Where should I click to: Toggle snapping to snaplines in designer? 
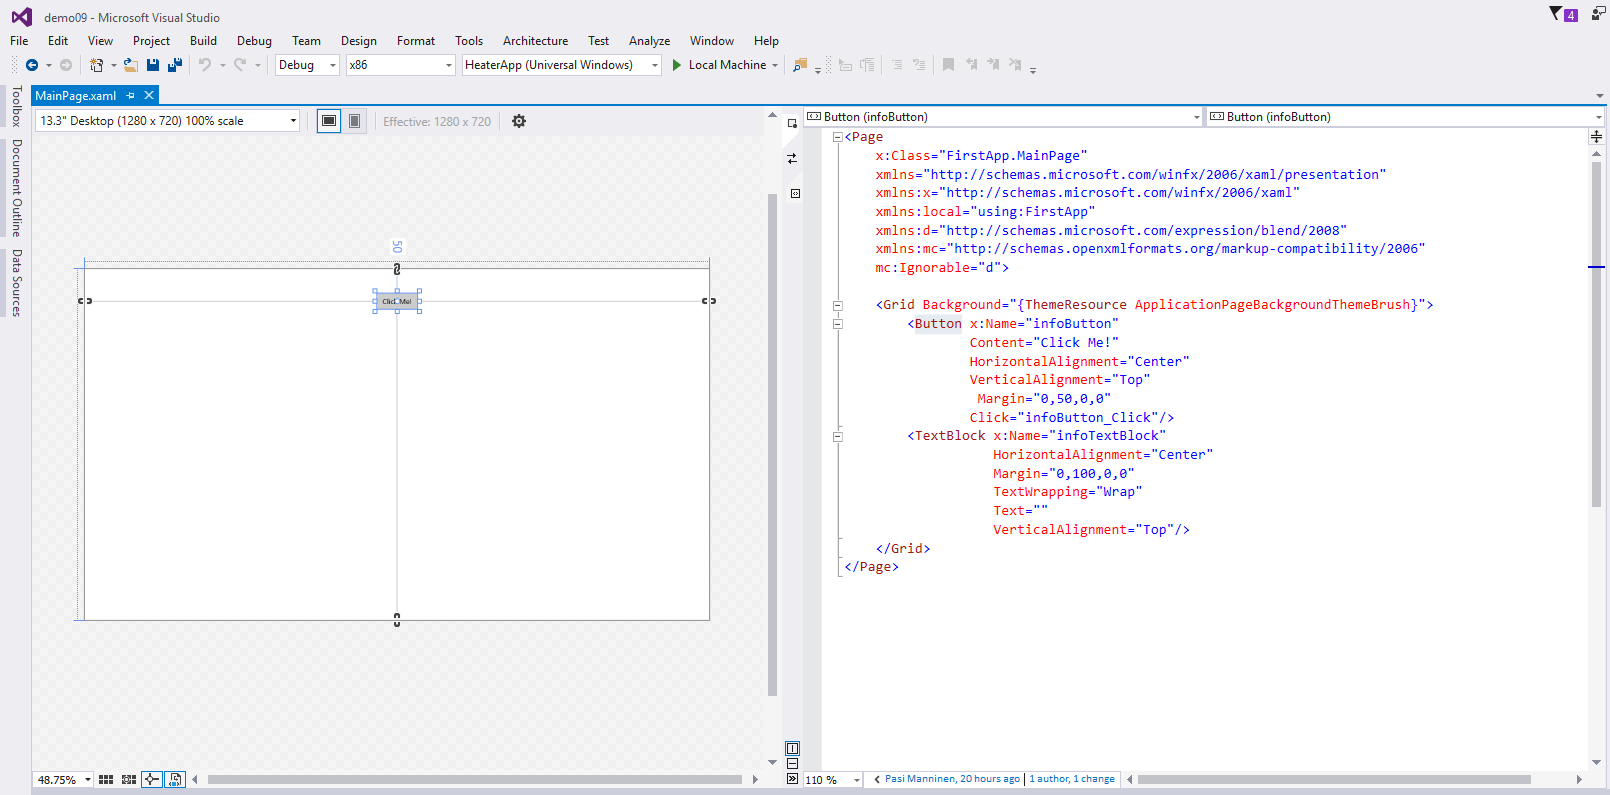click(x=151, y=779)
